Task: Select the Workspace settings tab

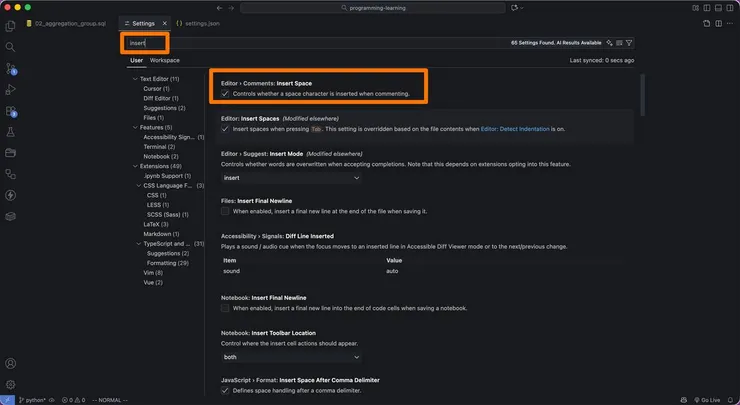Action: (165, 60)
